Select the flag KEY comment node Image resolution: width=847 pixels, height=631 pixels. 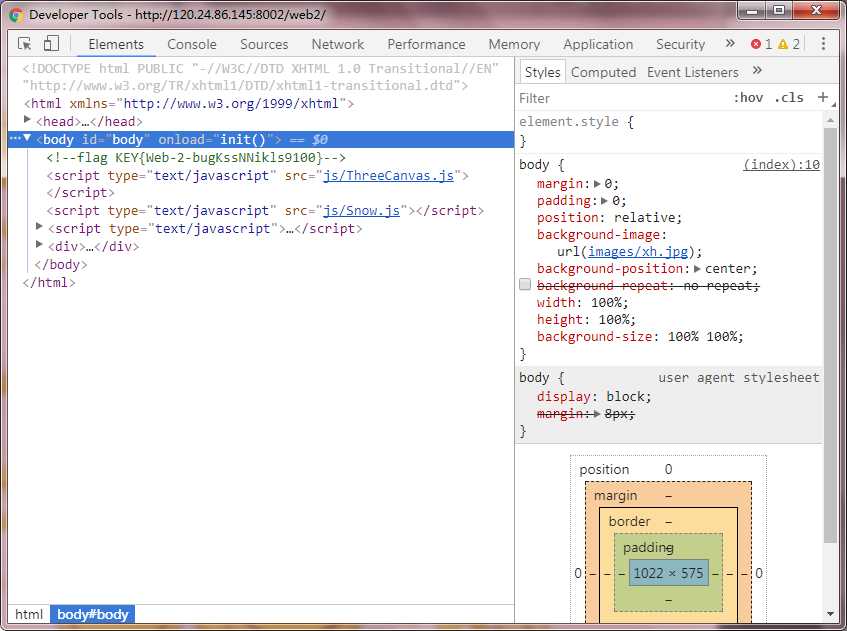(196, 158)
